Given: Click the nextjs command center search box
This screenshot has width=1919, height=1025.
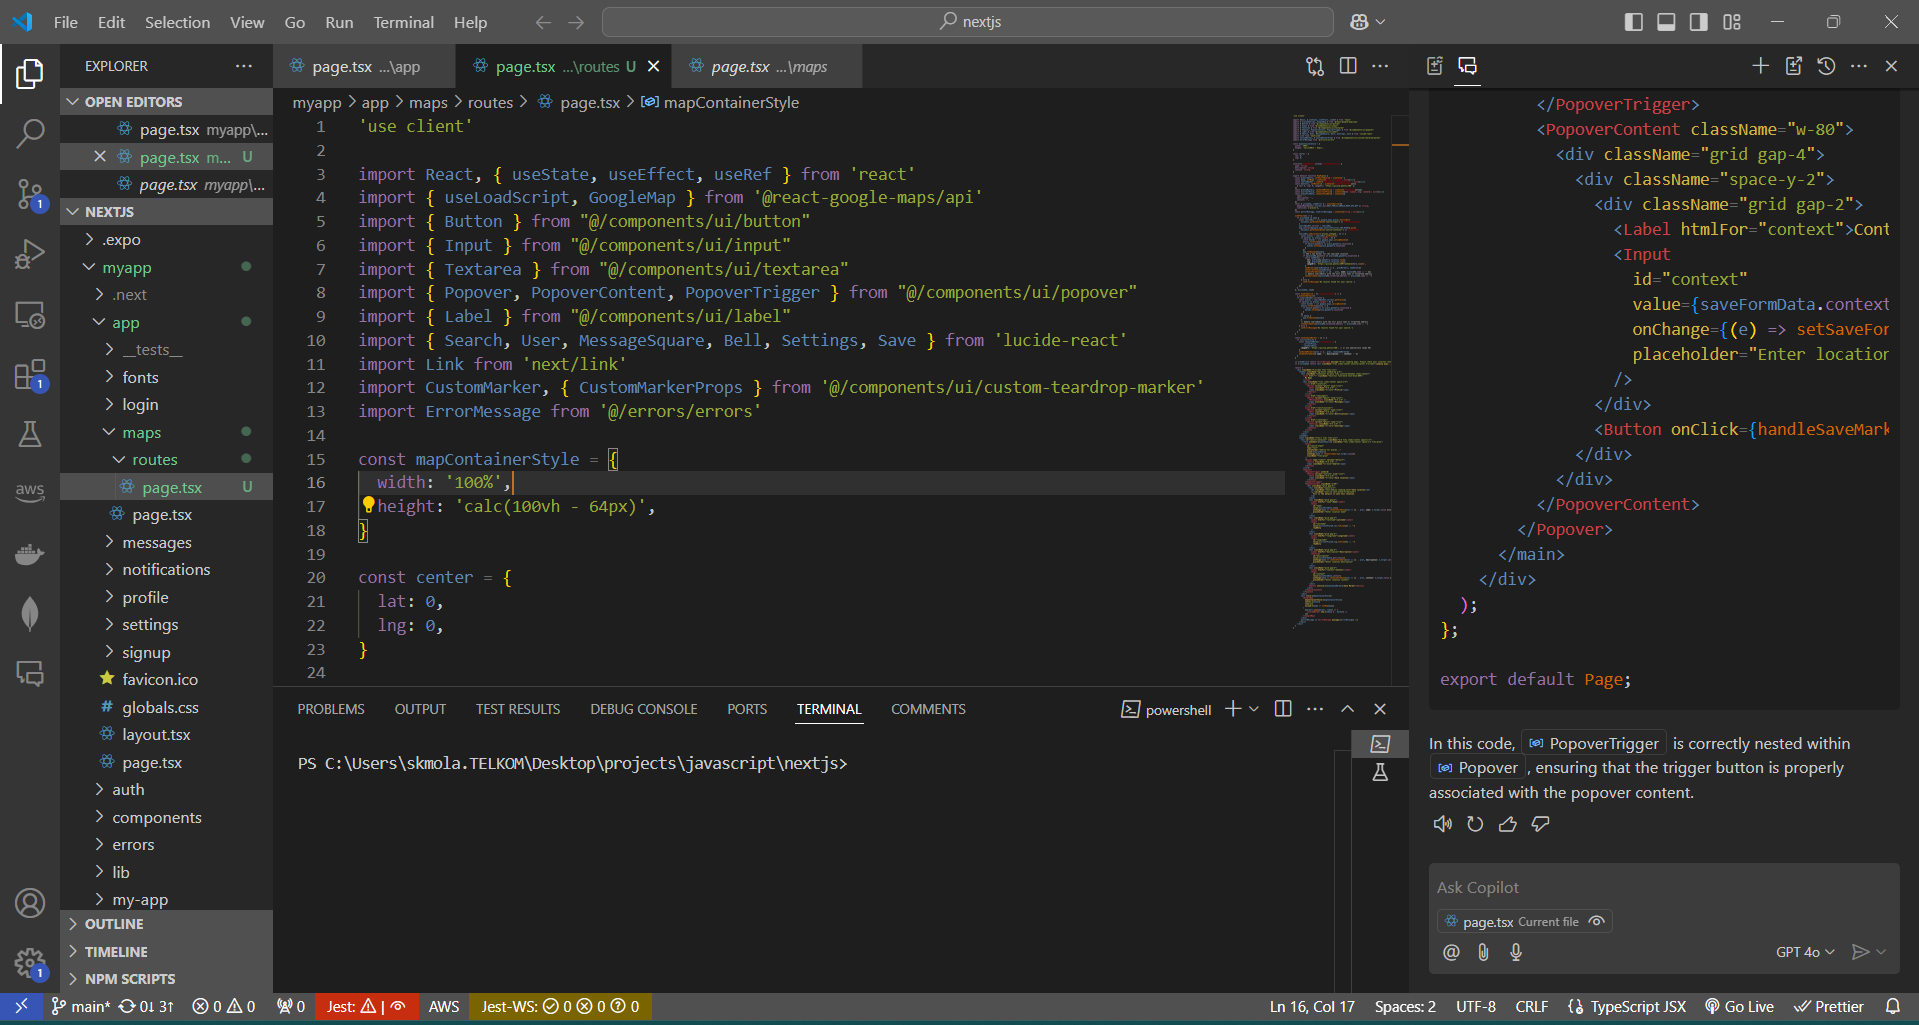Looking at the screenshot, I should [968, 22].
